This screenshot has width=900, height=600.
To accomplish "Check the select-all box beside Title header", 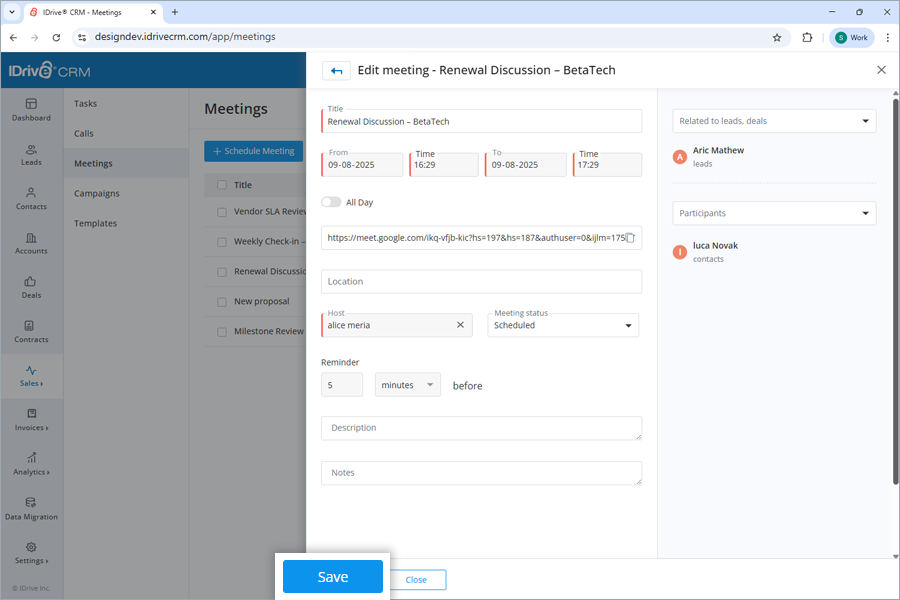I will point(222,185).
